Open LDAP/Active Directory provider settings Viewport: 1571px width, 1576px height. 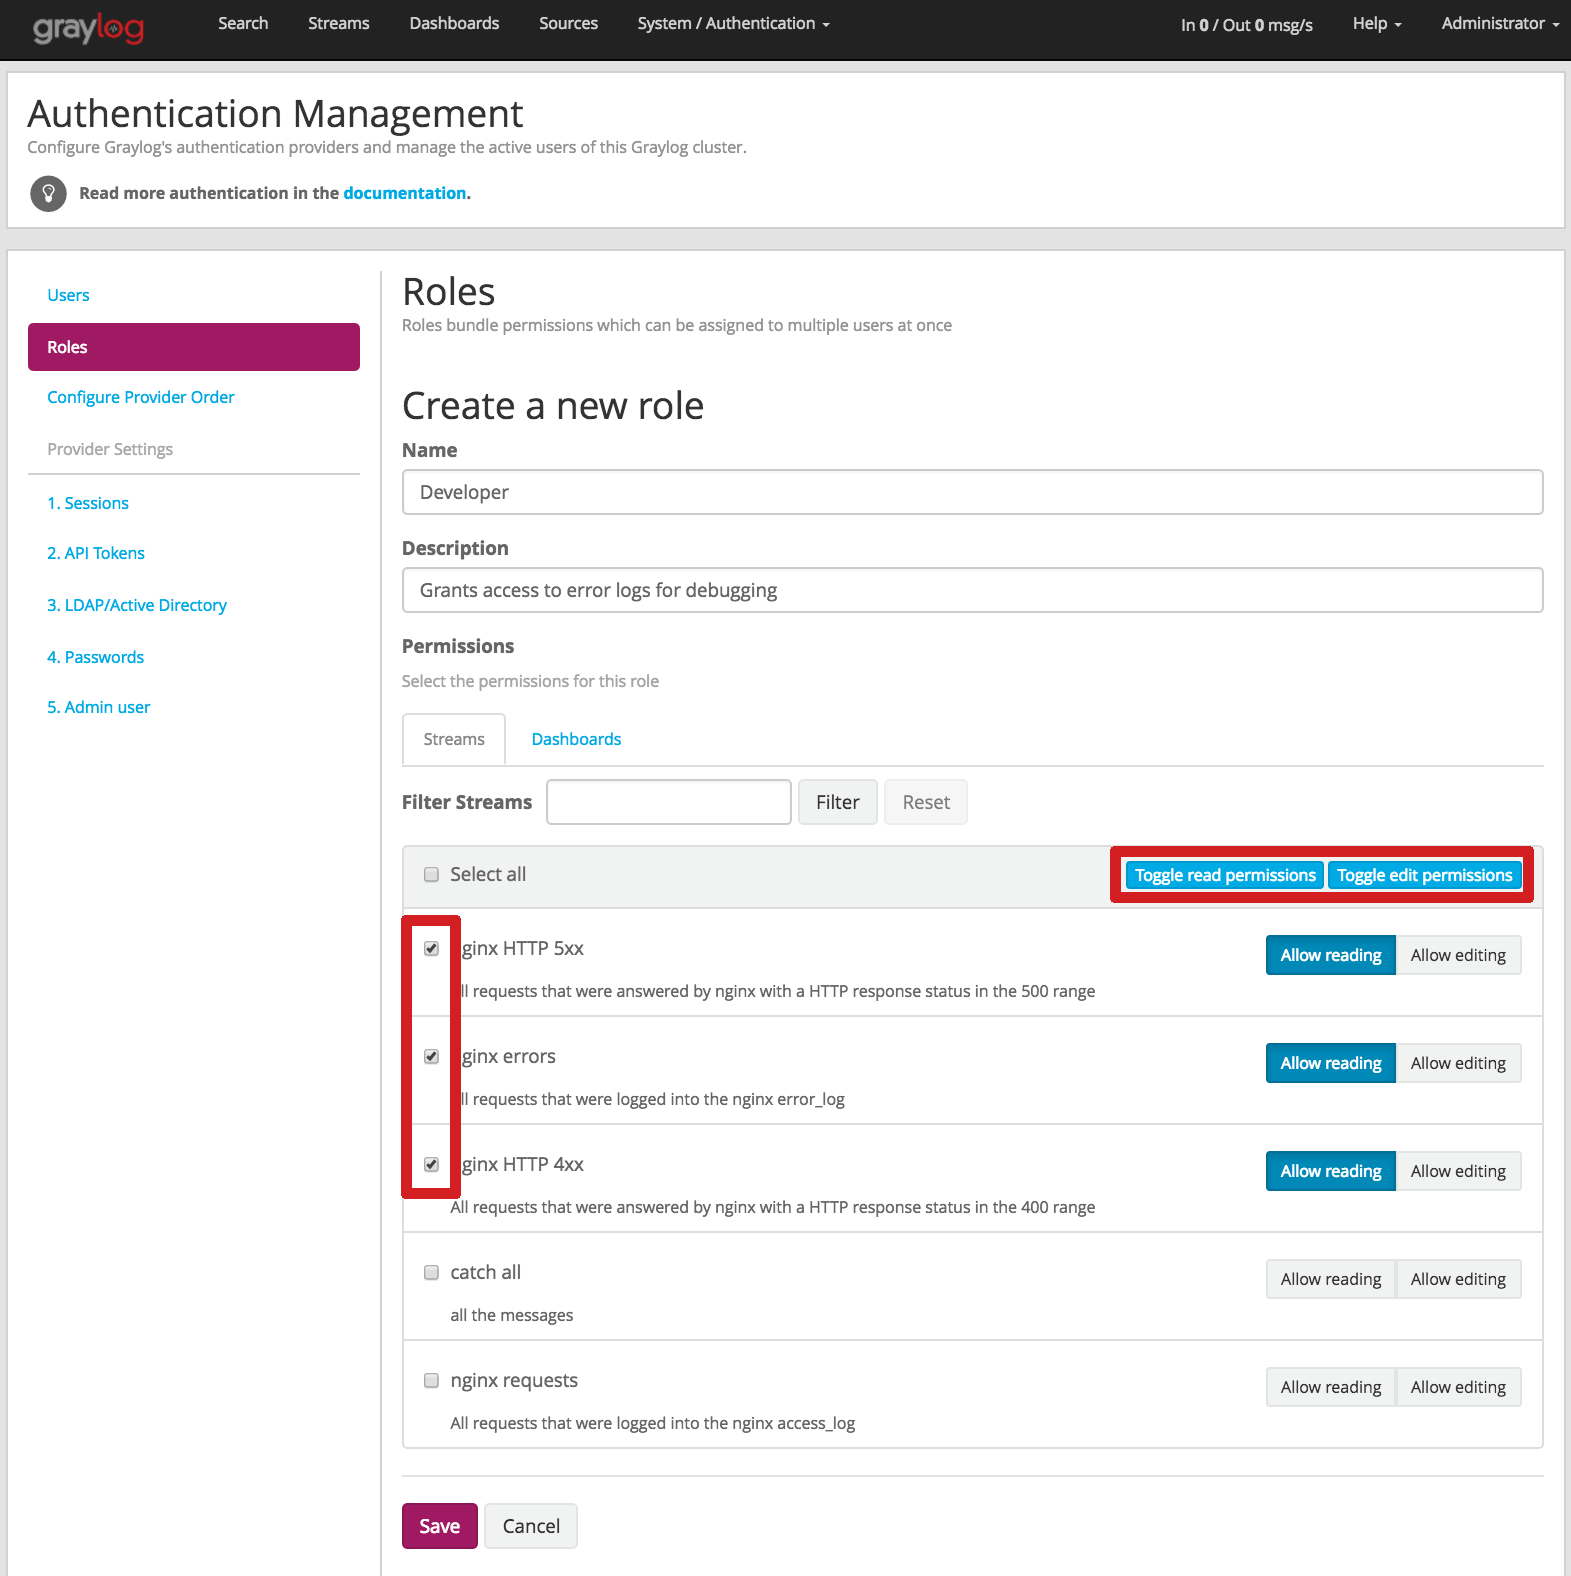pyautogui.click(x=137, y=605)
